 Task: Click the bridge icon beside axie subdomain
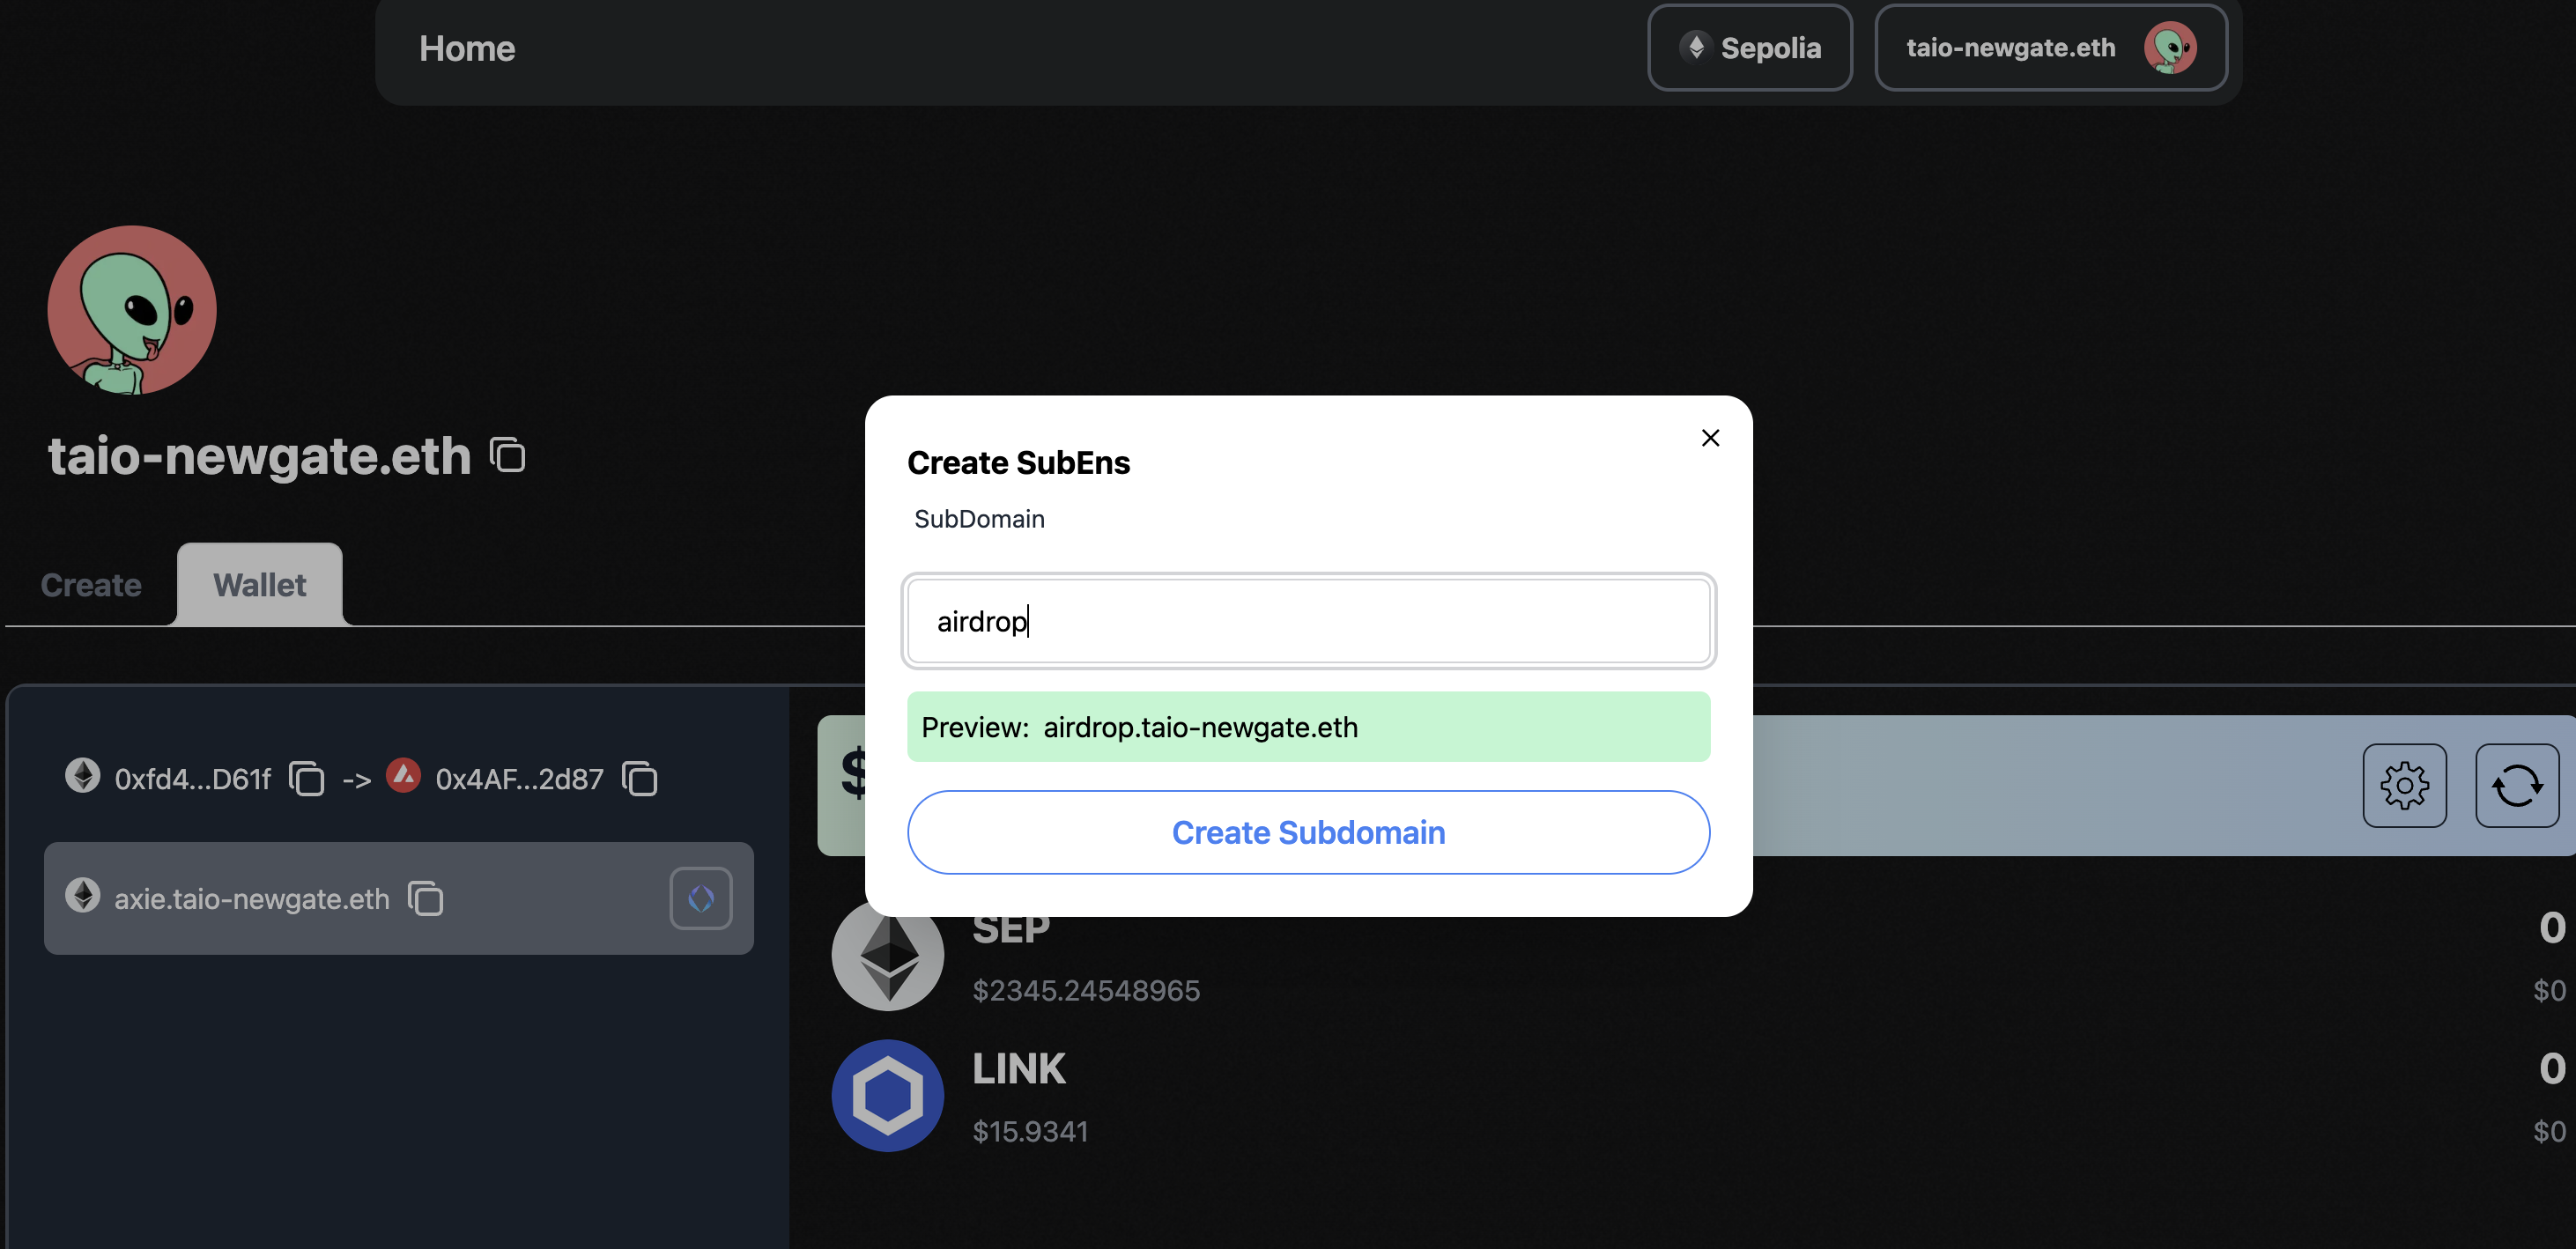[x=700, y=898]
